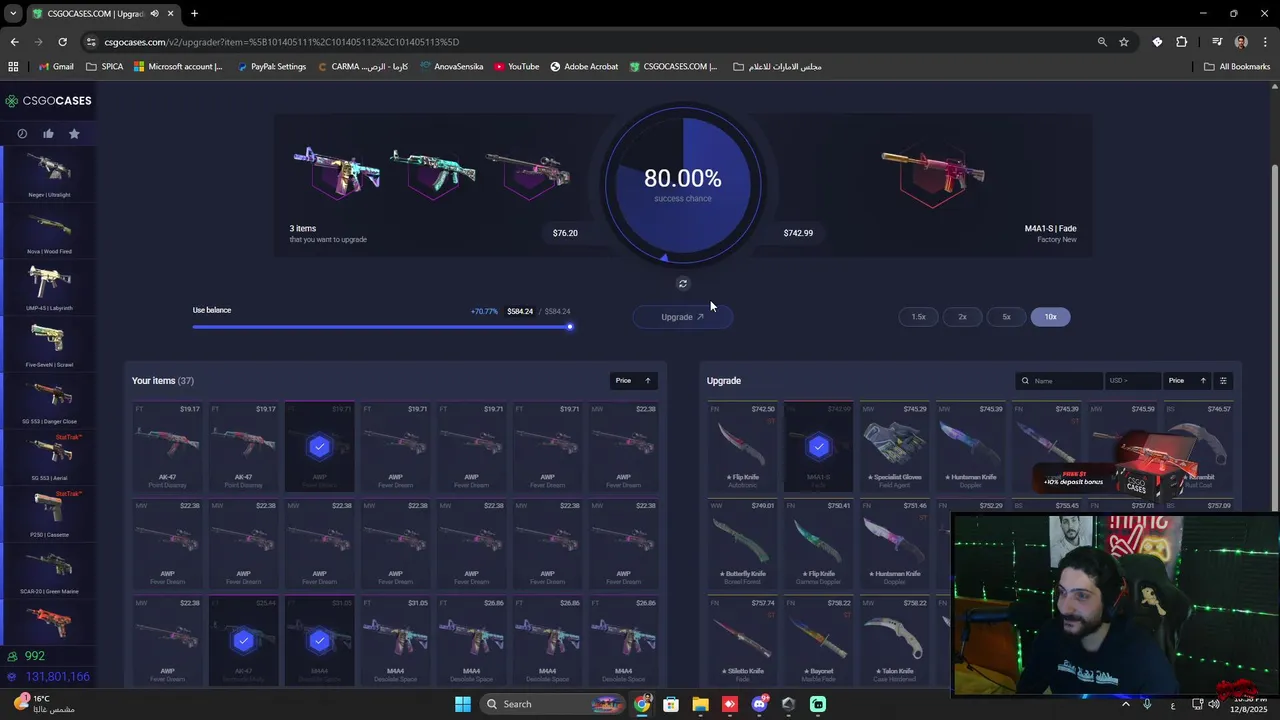Select the thumbs-up best drops icon
The width and height of the screenshot is (1280, 720).
coord(48,134)
